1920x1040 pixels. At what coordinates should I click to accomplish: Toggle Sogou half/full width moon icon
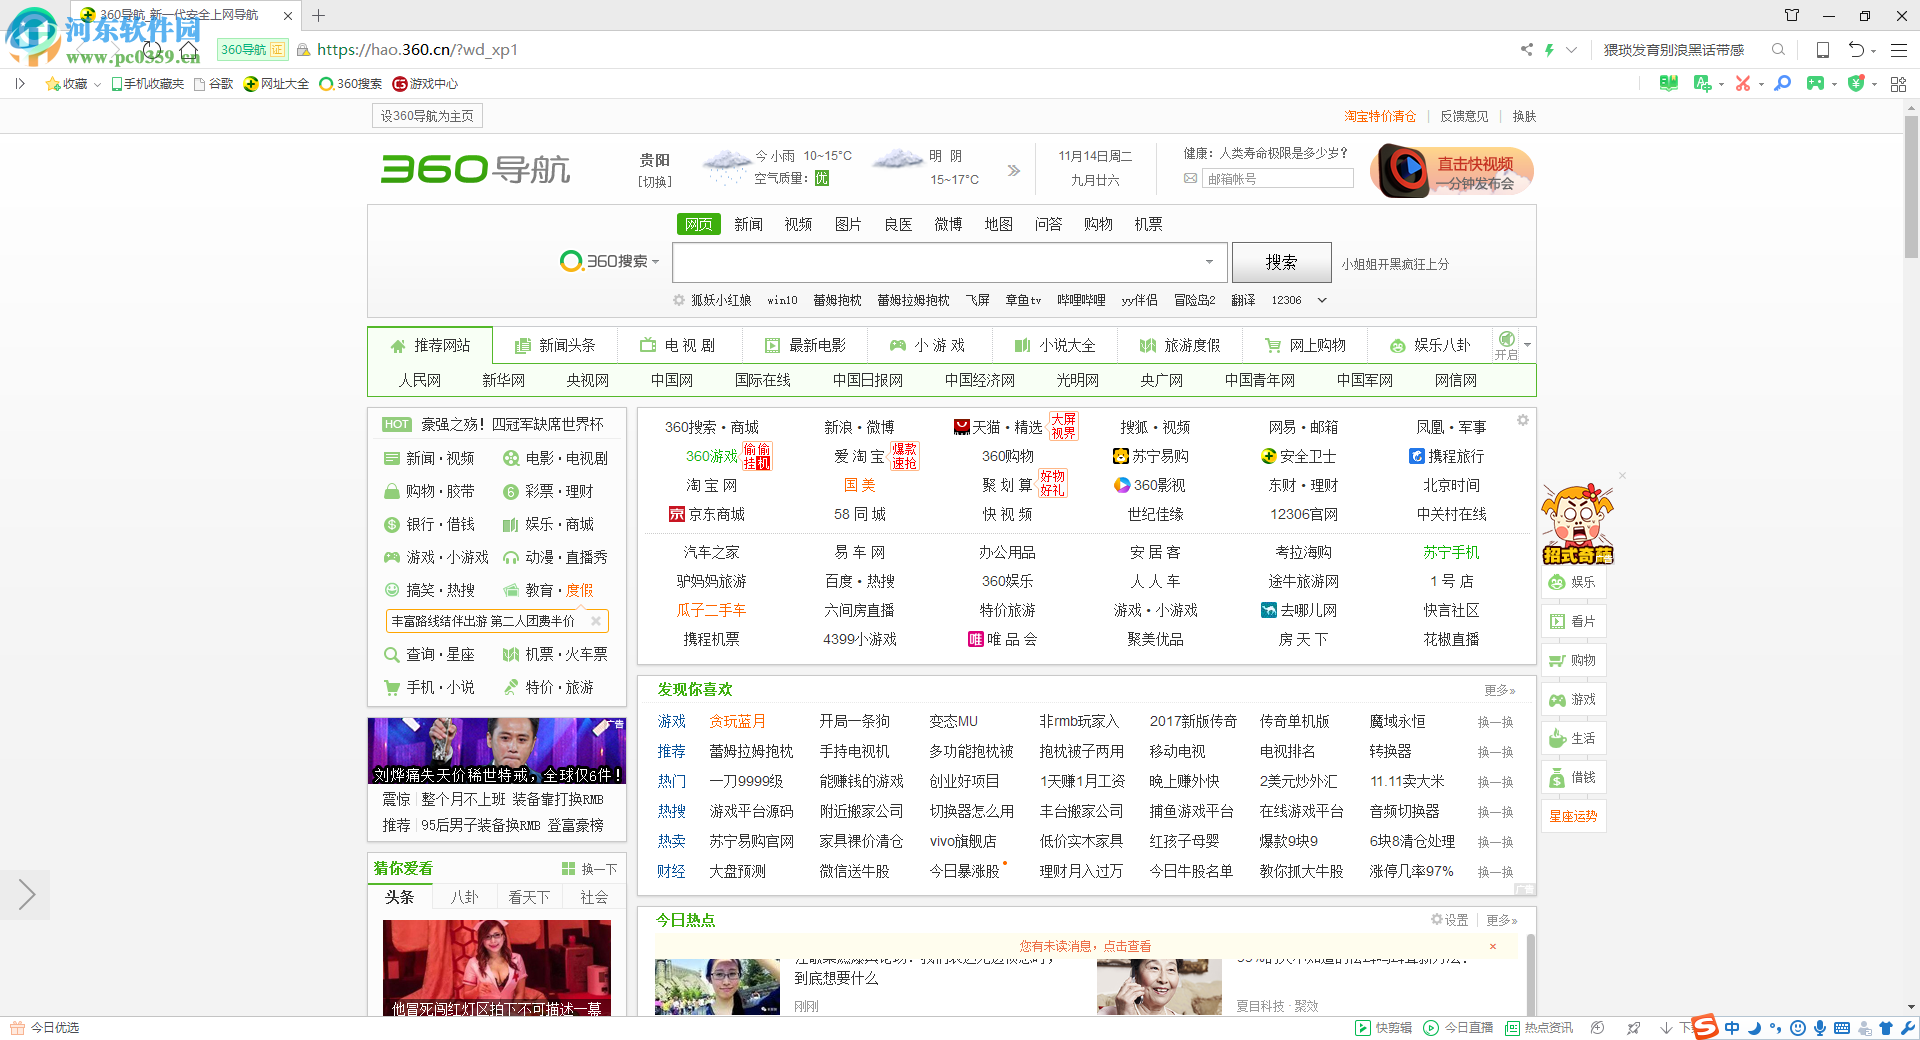point(1754,1028)
